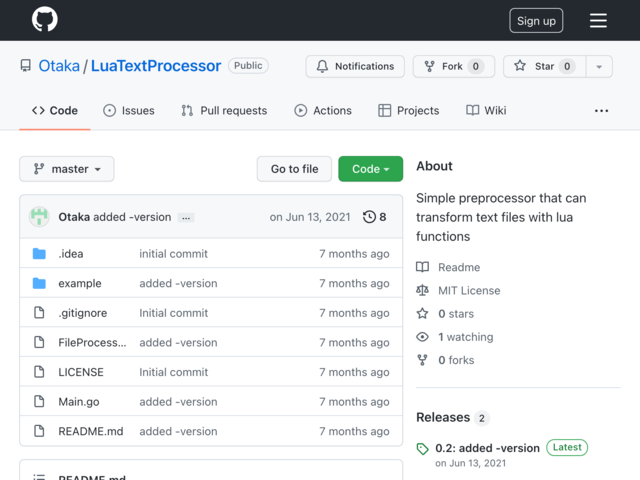The width and height of the screenshot is (640, 480).
Task: Open release '0.2: added -version'
Action: pos(487,448)
